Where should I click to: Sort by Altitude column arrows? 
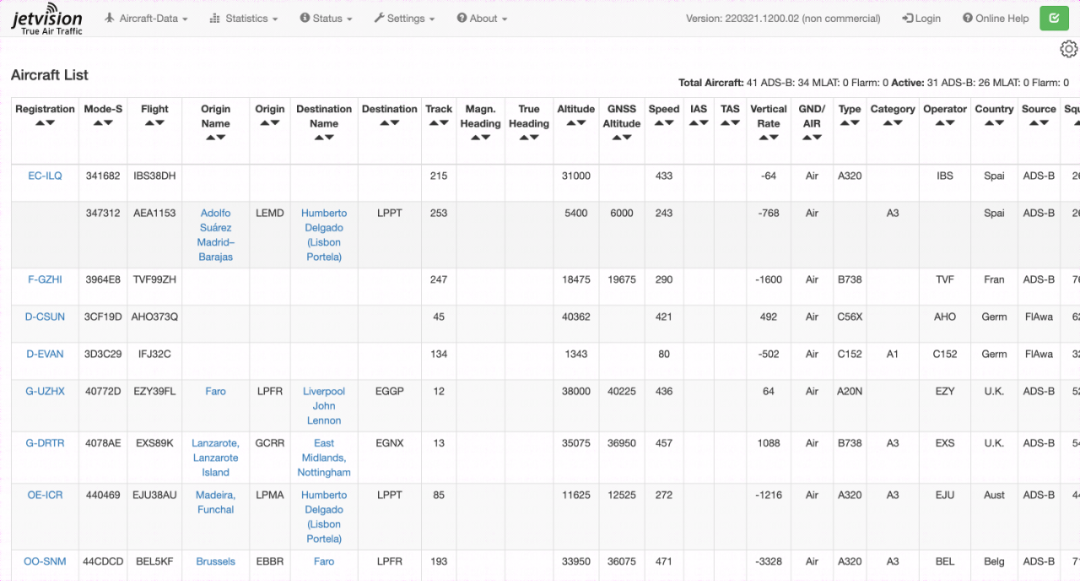(576, 123)
